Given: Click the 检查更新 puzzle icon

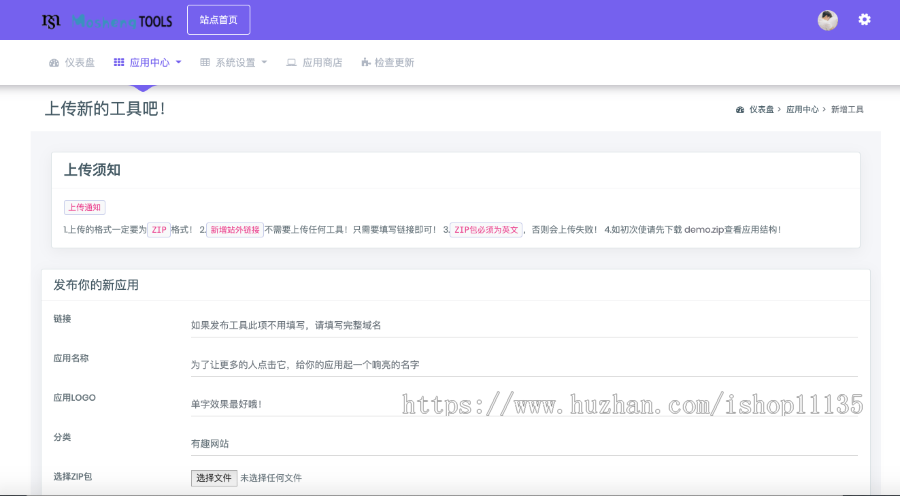Looking at the screenshot, I should [366, 62].
